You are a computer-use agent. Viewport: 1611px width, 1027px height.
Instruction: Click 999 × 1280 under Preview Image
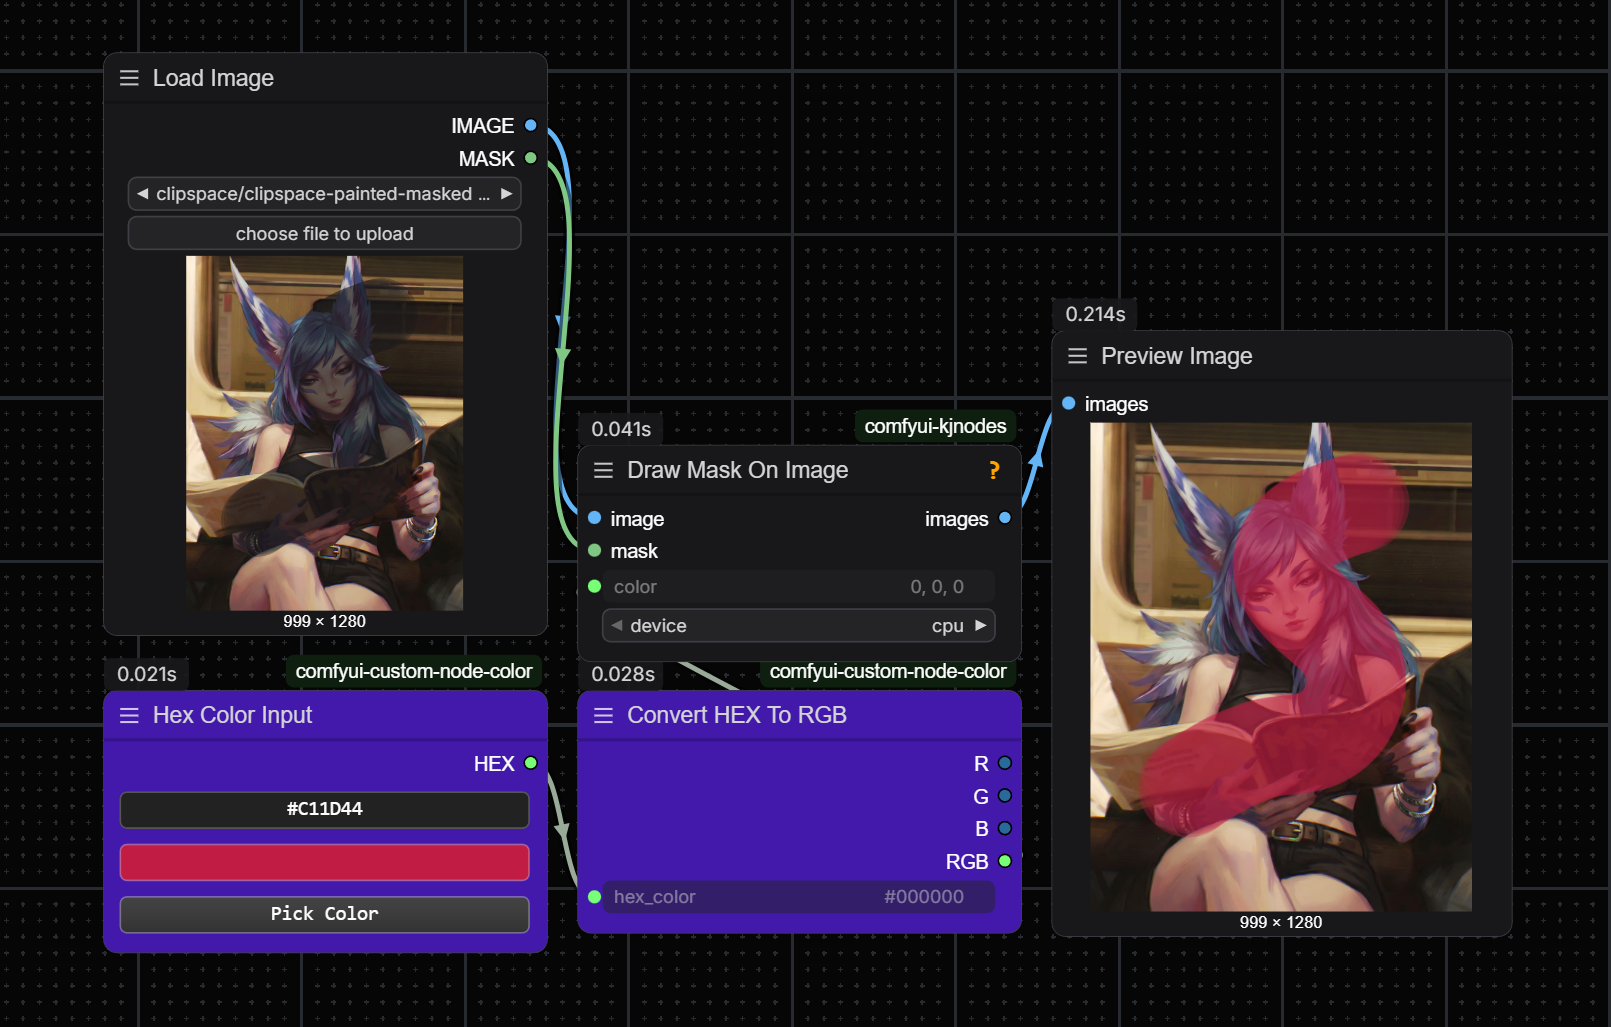(1281, 922)
